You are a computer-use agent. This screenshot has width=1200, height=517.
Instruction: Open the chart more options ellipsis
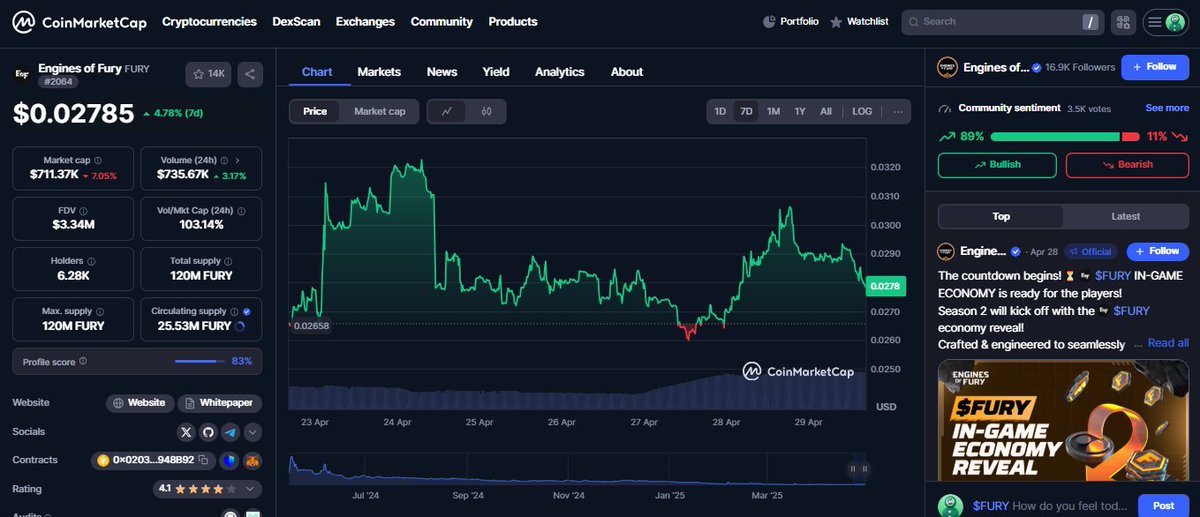click(897, 111)
